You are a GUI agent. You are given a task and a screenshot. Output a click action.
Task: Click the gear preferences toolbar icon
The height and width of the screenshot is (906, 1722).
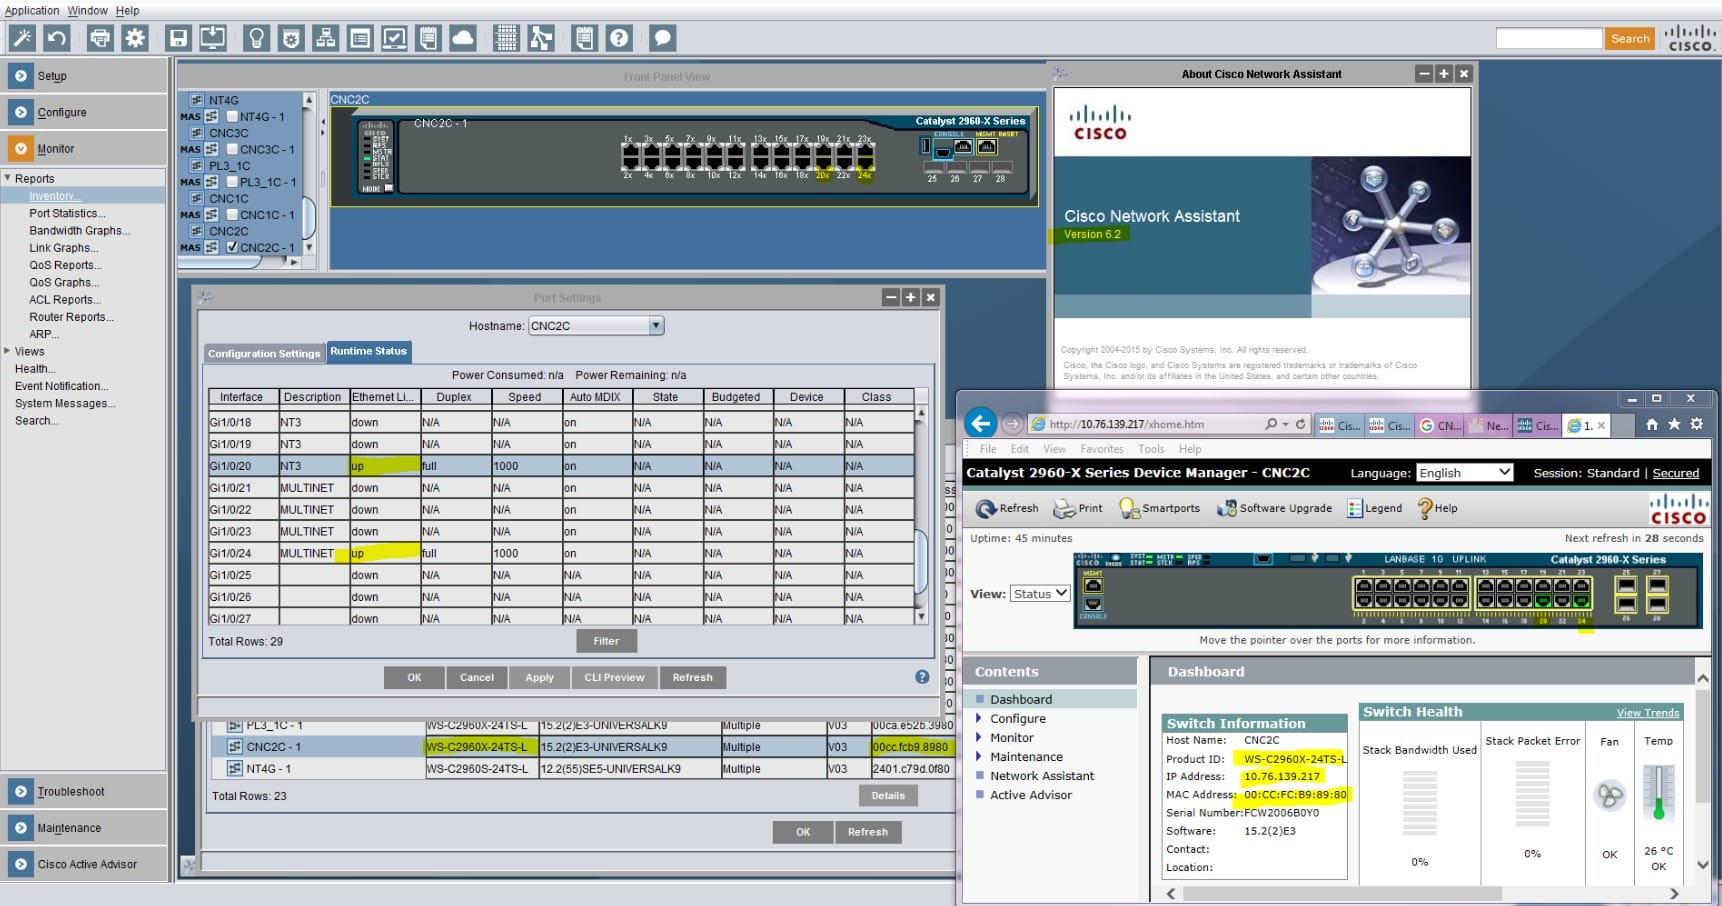coord(135,38)
